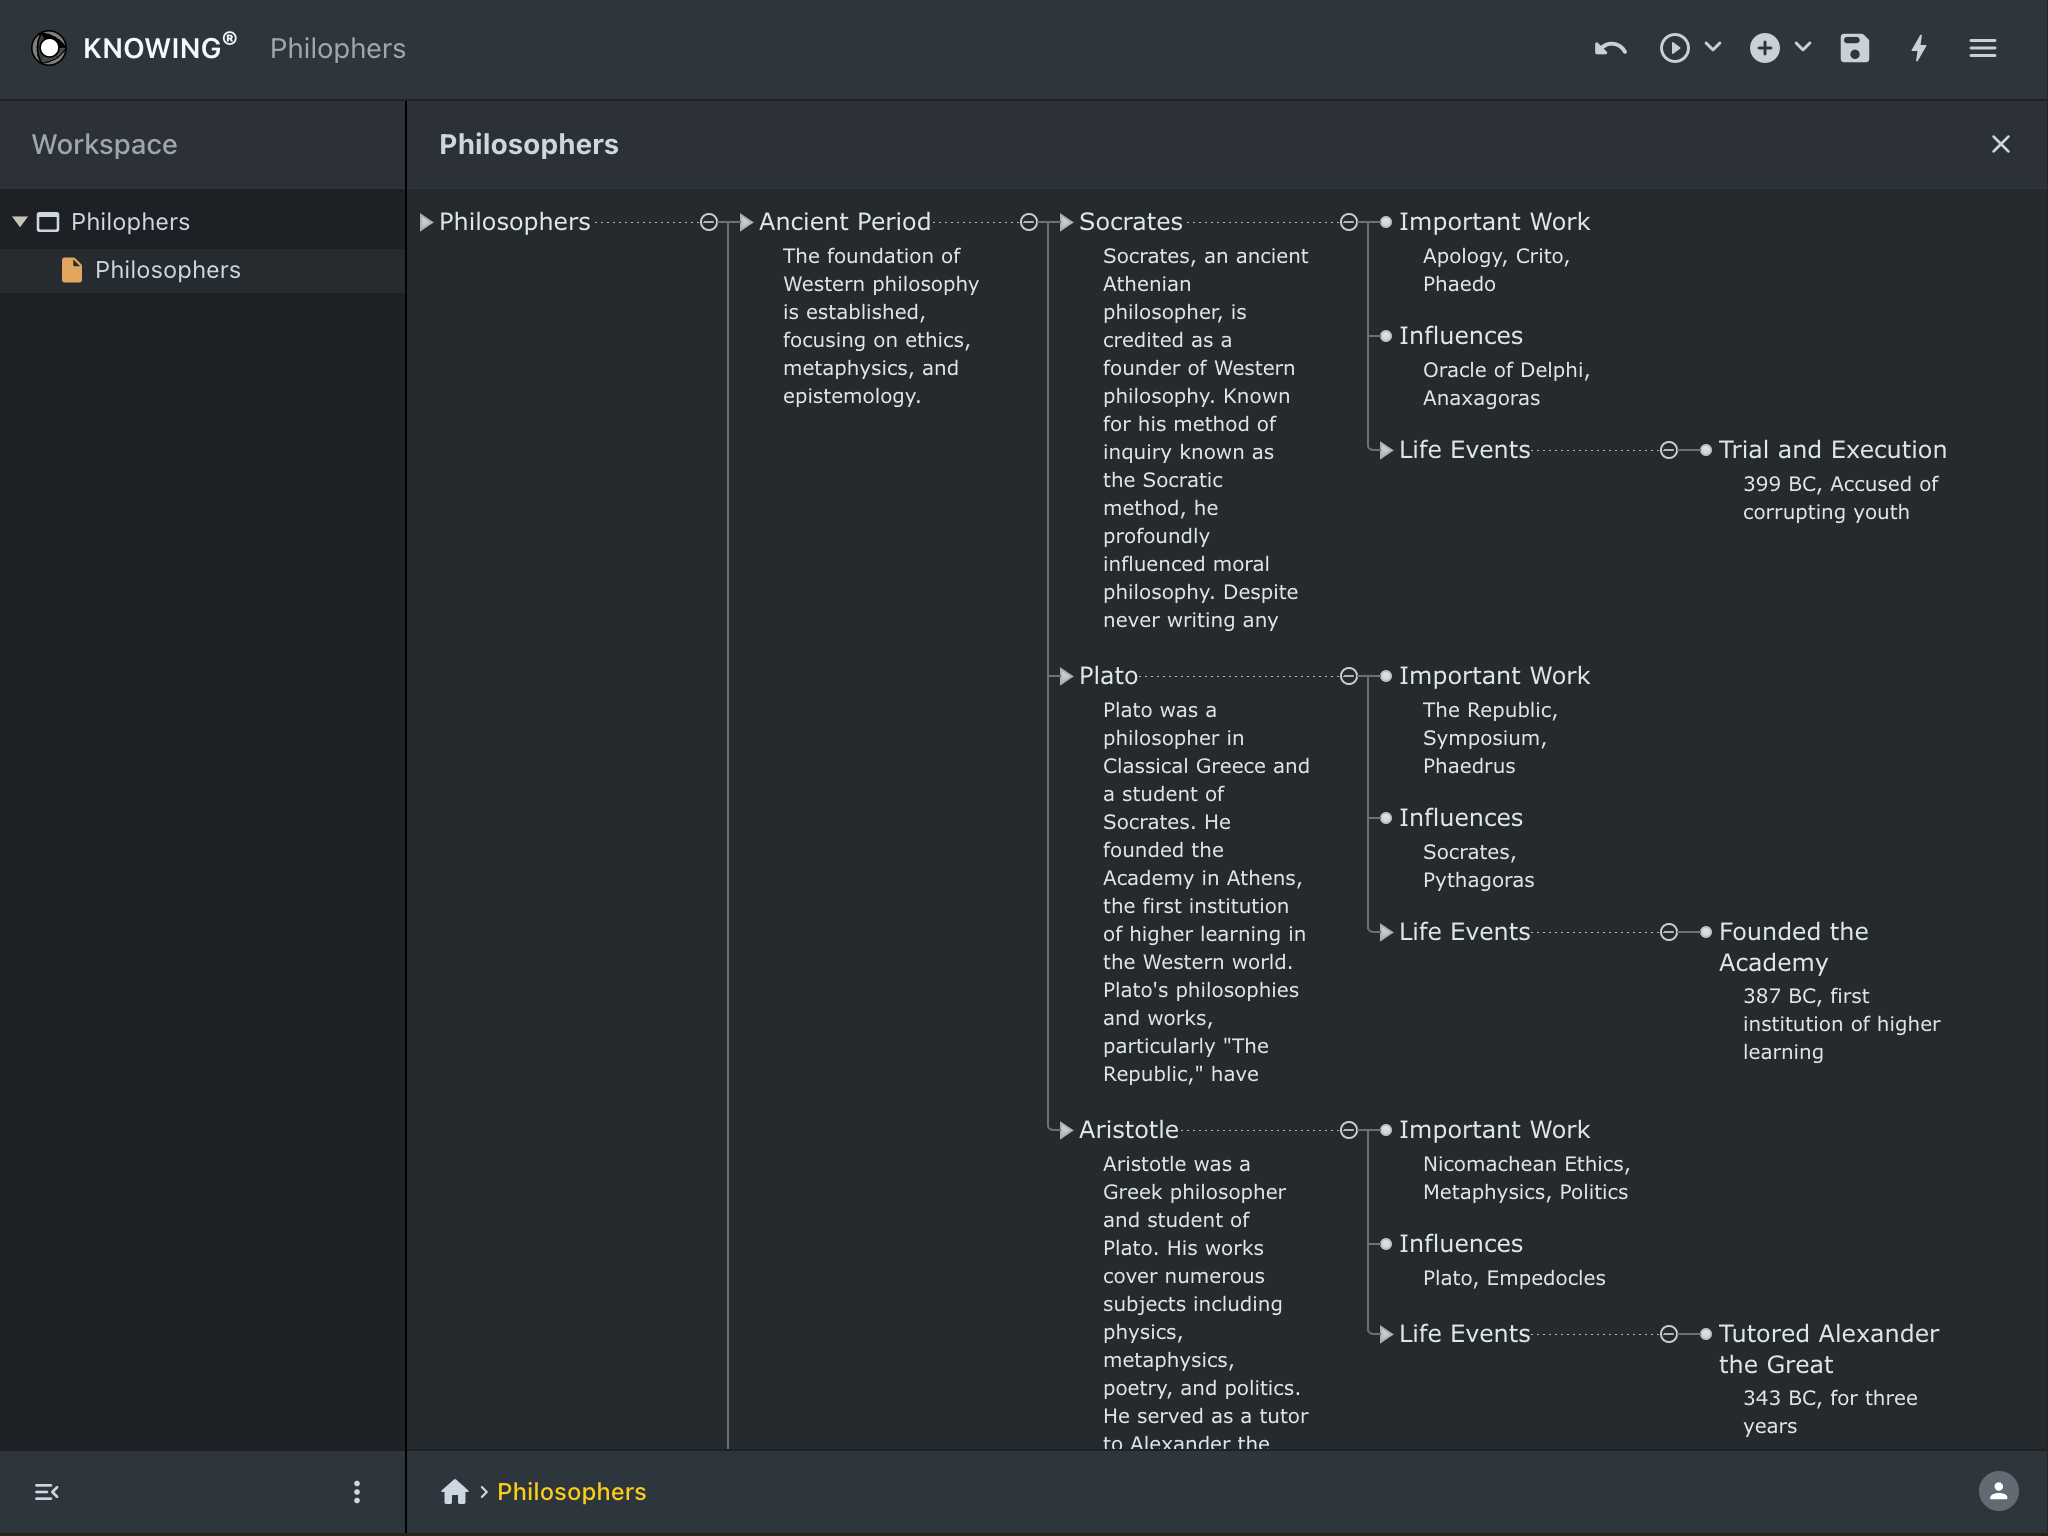Toggle collapse circle next to Ancient Period
The height and width of the screenshot is (1536, 2048).
pos(1029,222)
